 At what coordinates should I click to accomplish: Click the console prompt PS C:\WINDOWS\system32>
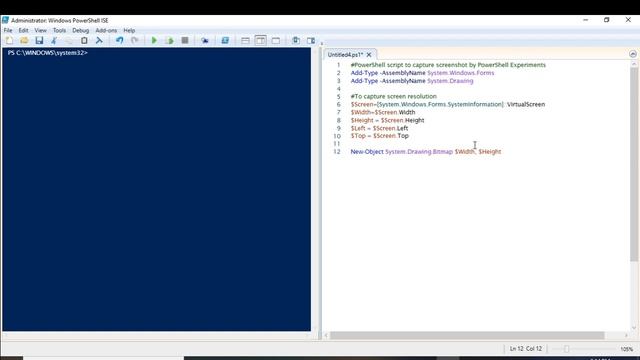[47, 53]
